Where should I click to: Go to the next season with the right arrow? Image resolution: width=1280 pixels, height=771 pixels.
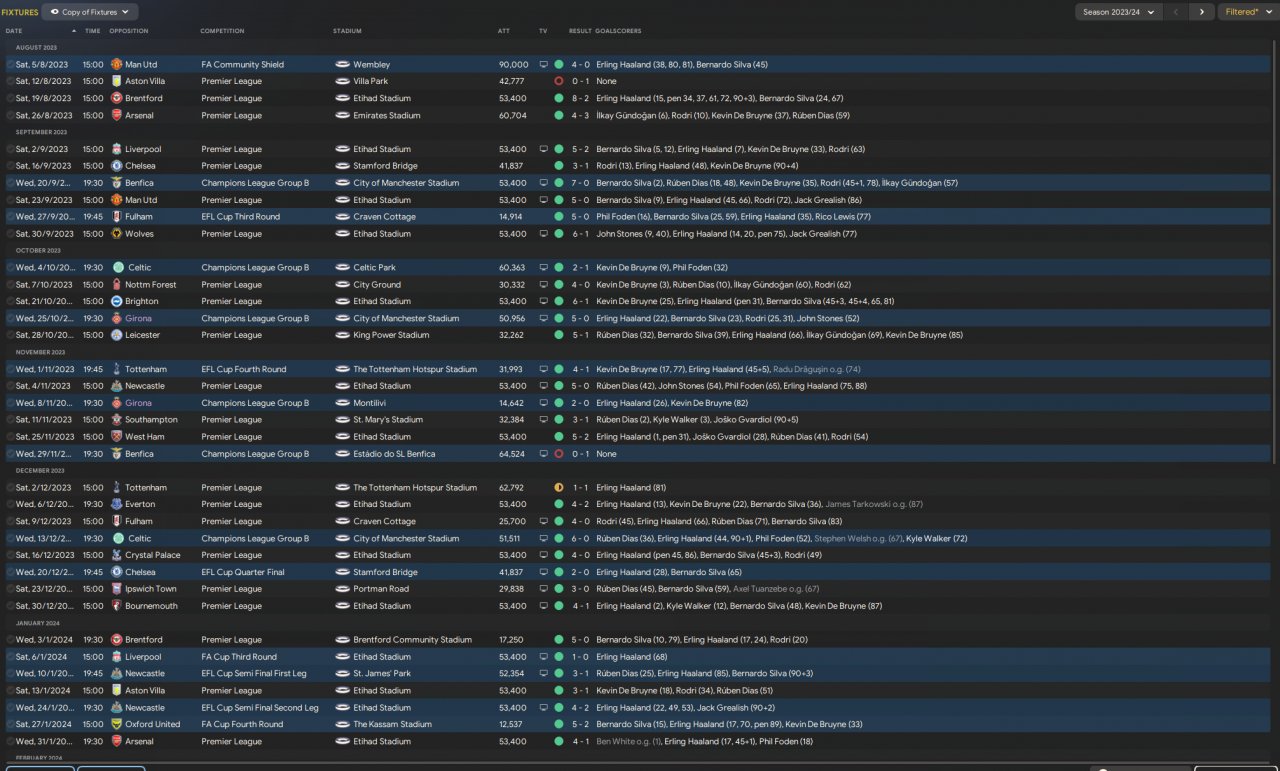click(1201, 12)
